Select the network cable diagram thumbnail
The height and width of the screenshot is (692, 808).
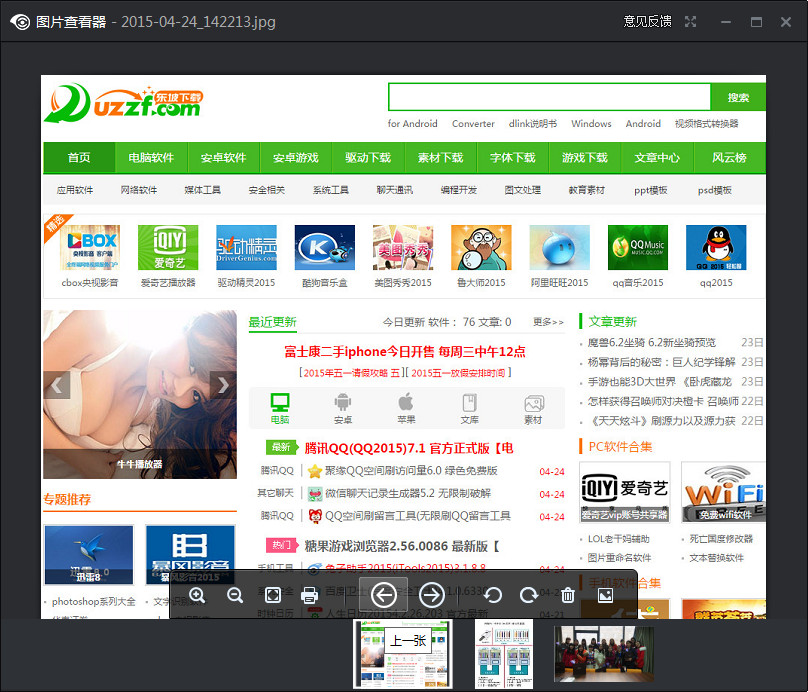pos(503,654)
